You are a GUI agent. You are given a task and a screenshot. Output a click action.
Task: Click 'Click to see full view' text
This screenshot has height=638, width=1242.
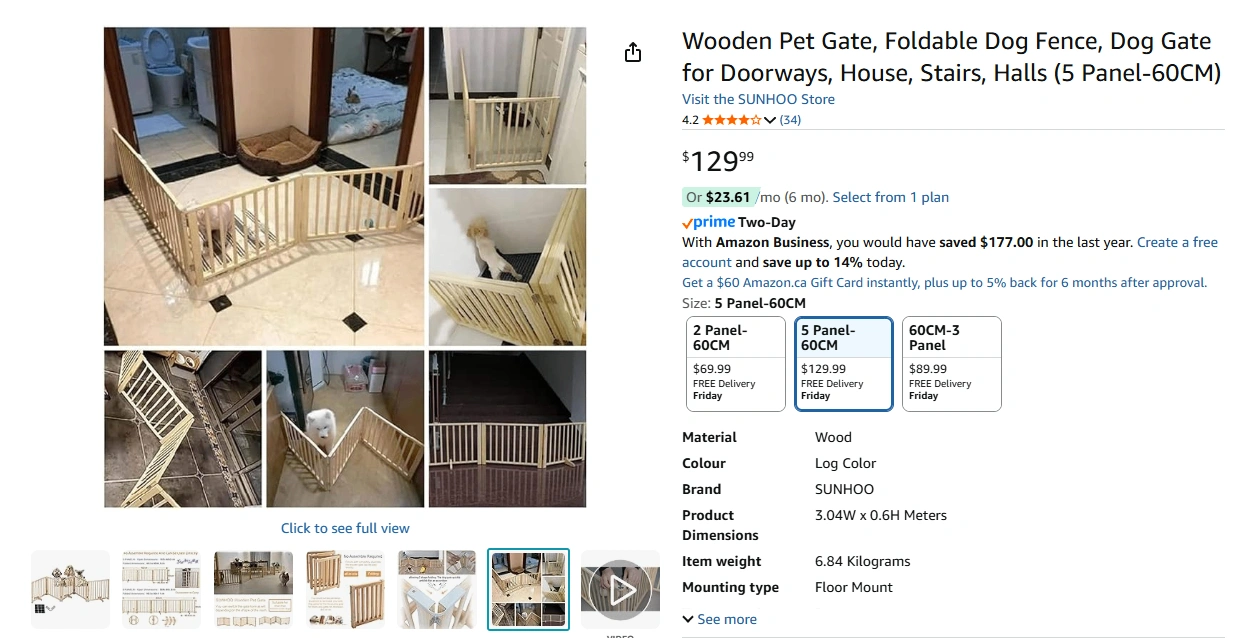(x=345, y=528)
